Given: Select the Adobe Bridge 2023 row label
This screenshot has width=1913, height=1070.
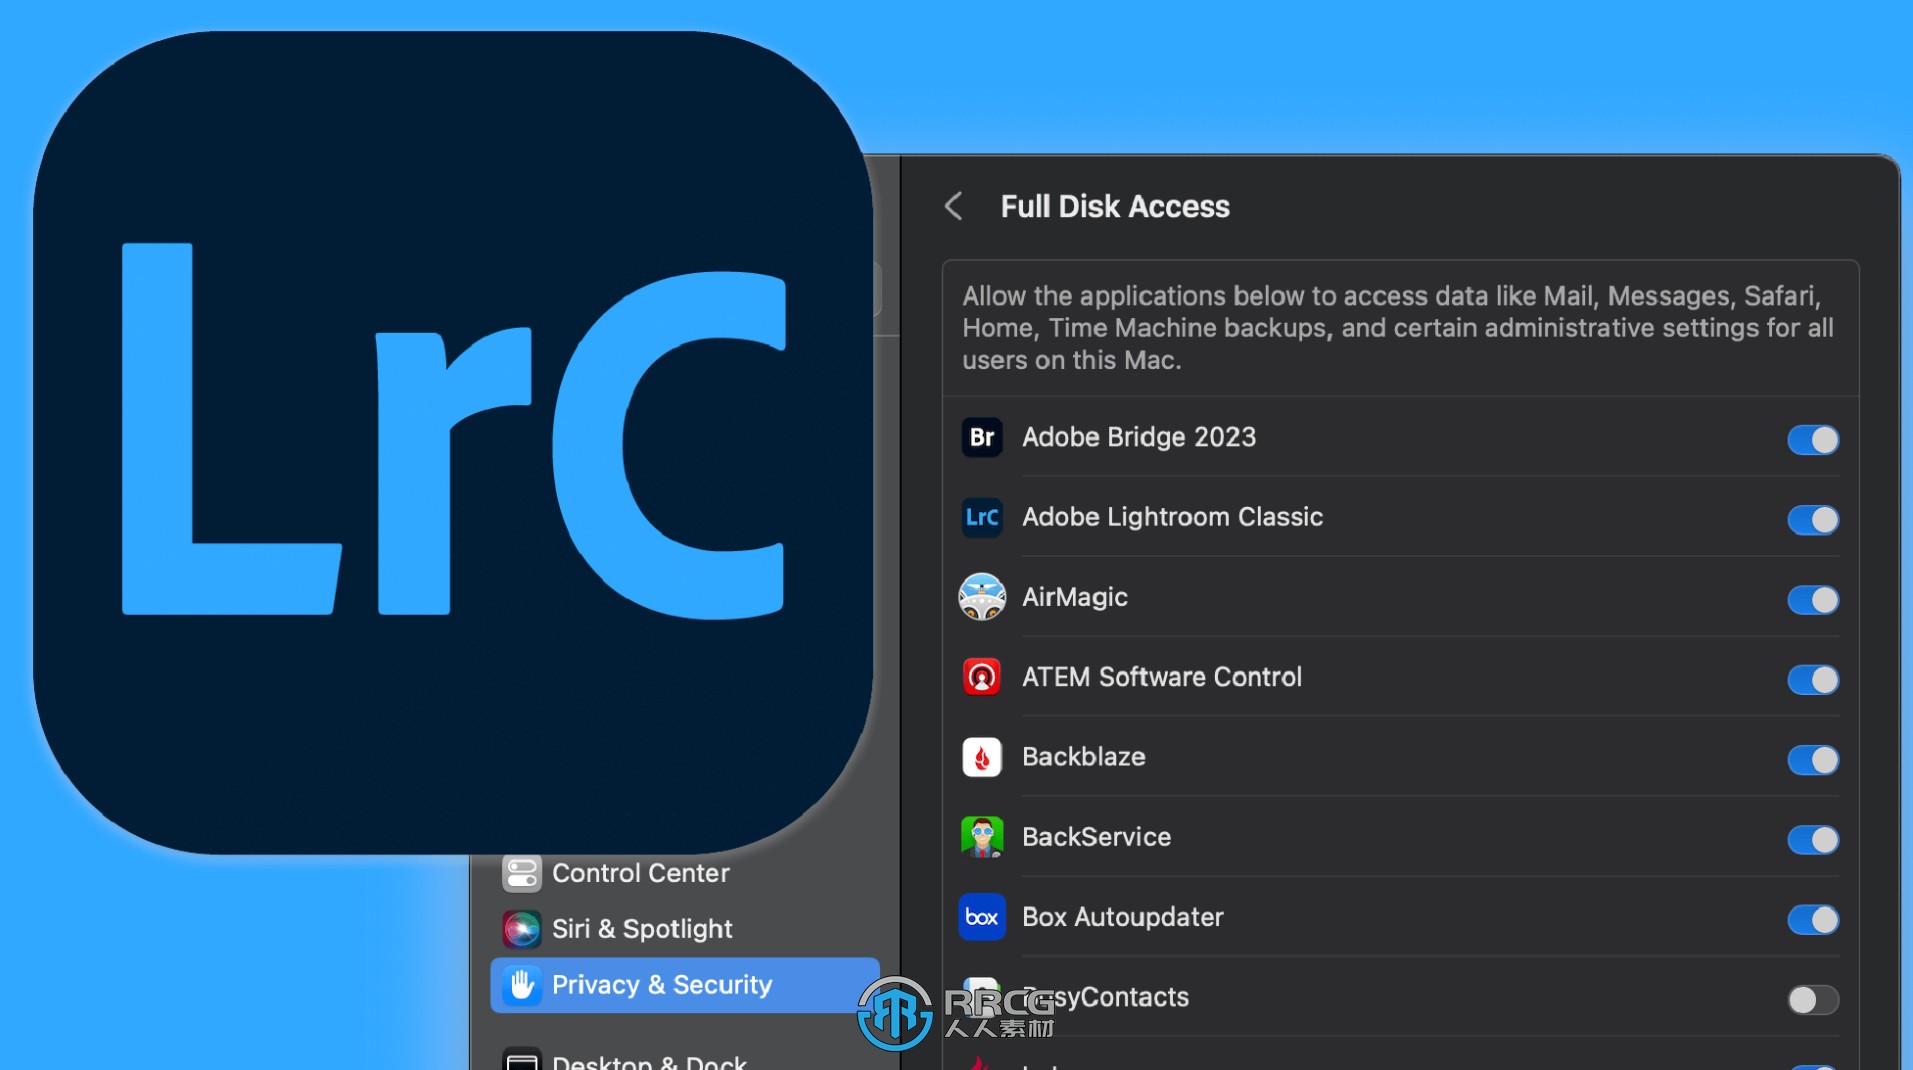Looking at the screenshot, I should pos(1139,437).
